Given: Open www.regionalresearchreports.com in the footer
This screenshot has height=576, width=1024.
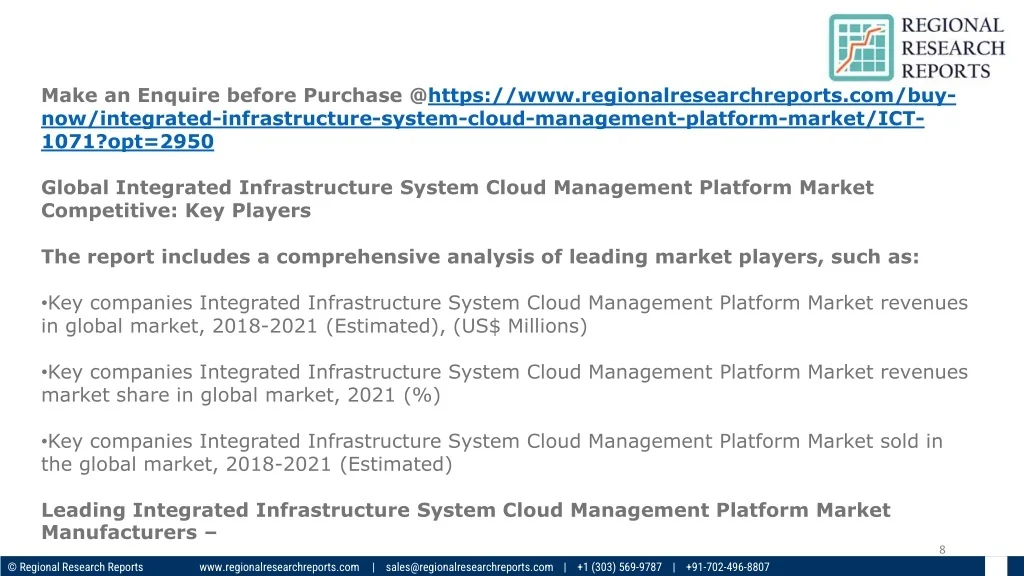Looking at the screenshot, I should (x=279, y=567).
